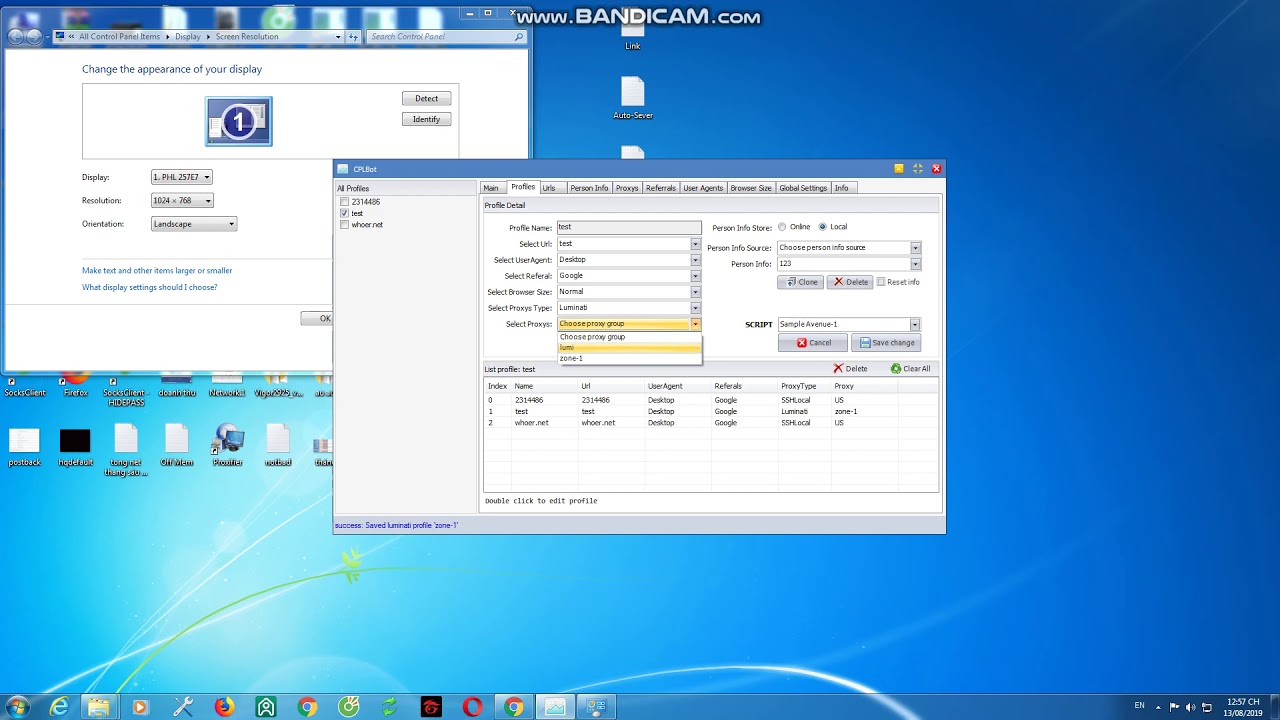Click the Search Control Panel field
Screen dimensions: 1280x720
point(447,37)
